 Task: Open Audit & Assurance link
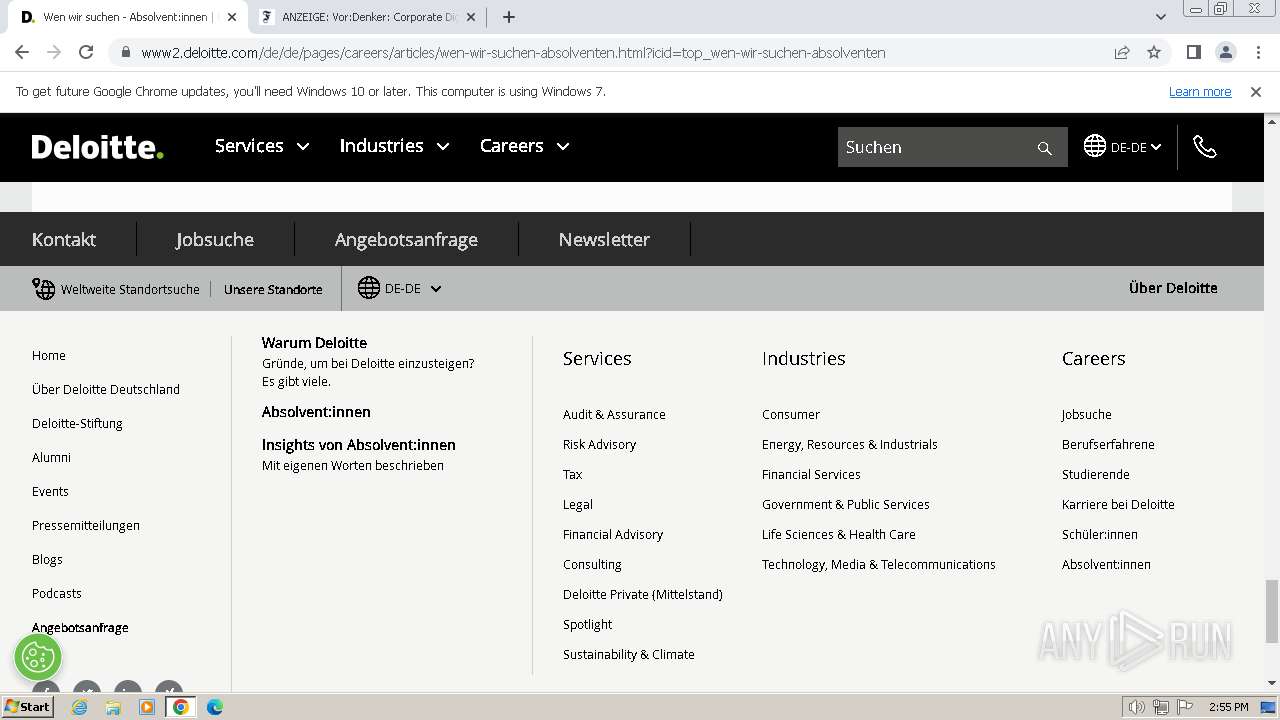click(x=614, y=414)
